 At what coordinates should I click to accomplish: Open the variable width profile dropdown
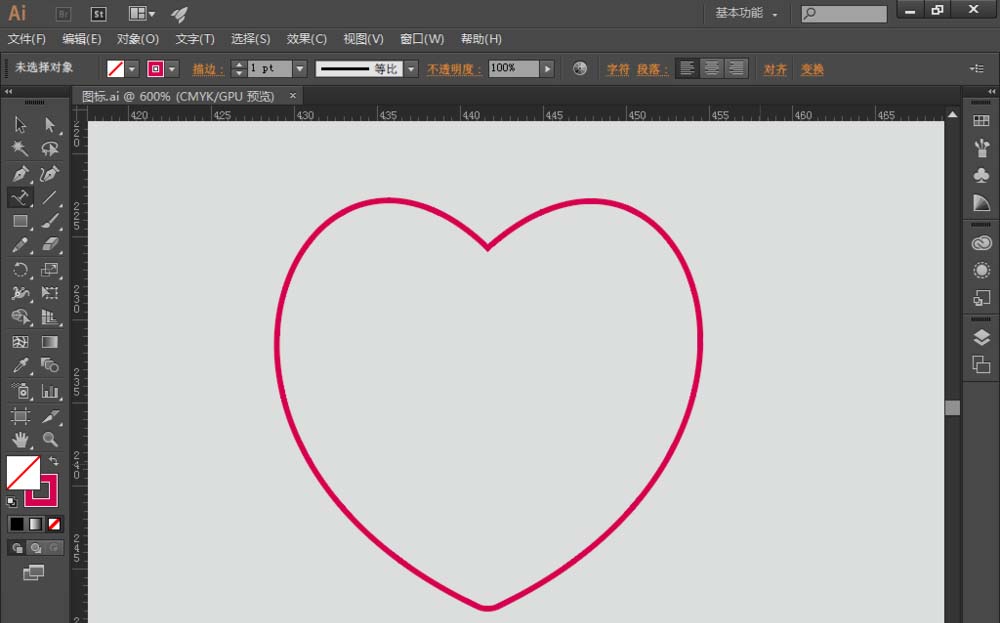(x=411, y=69)
